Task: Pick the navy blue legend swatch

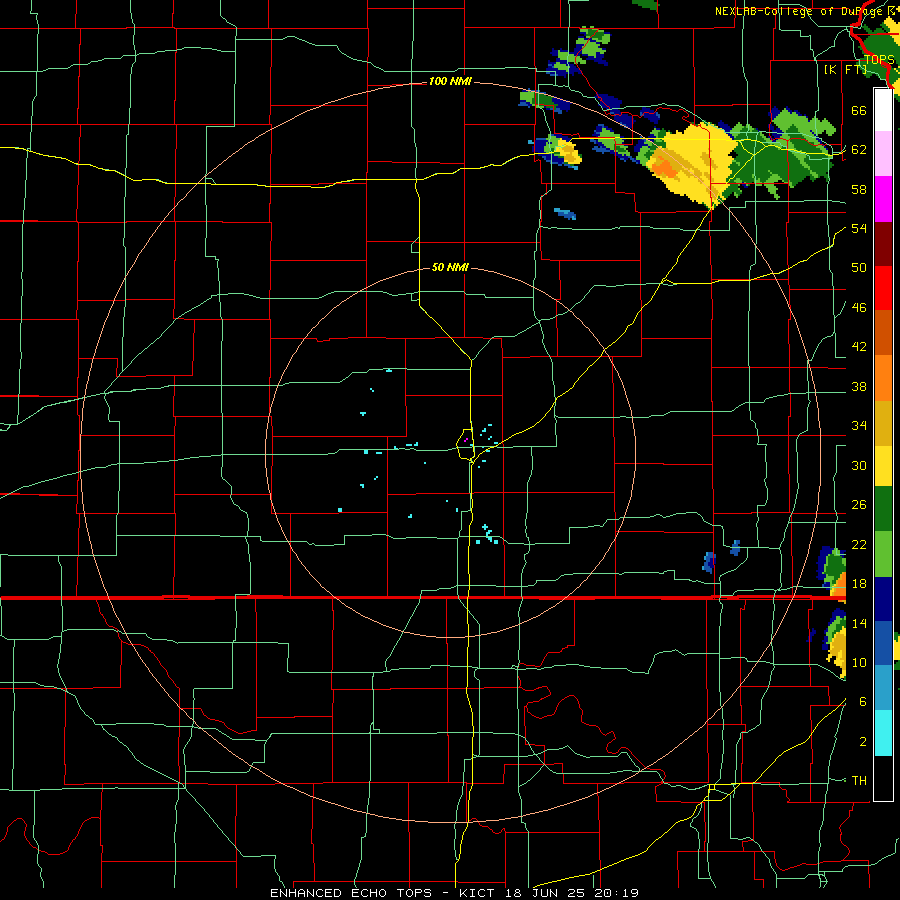Action: tap(883, 599)
